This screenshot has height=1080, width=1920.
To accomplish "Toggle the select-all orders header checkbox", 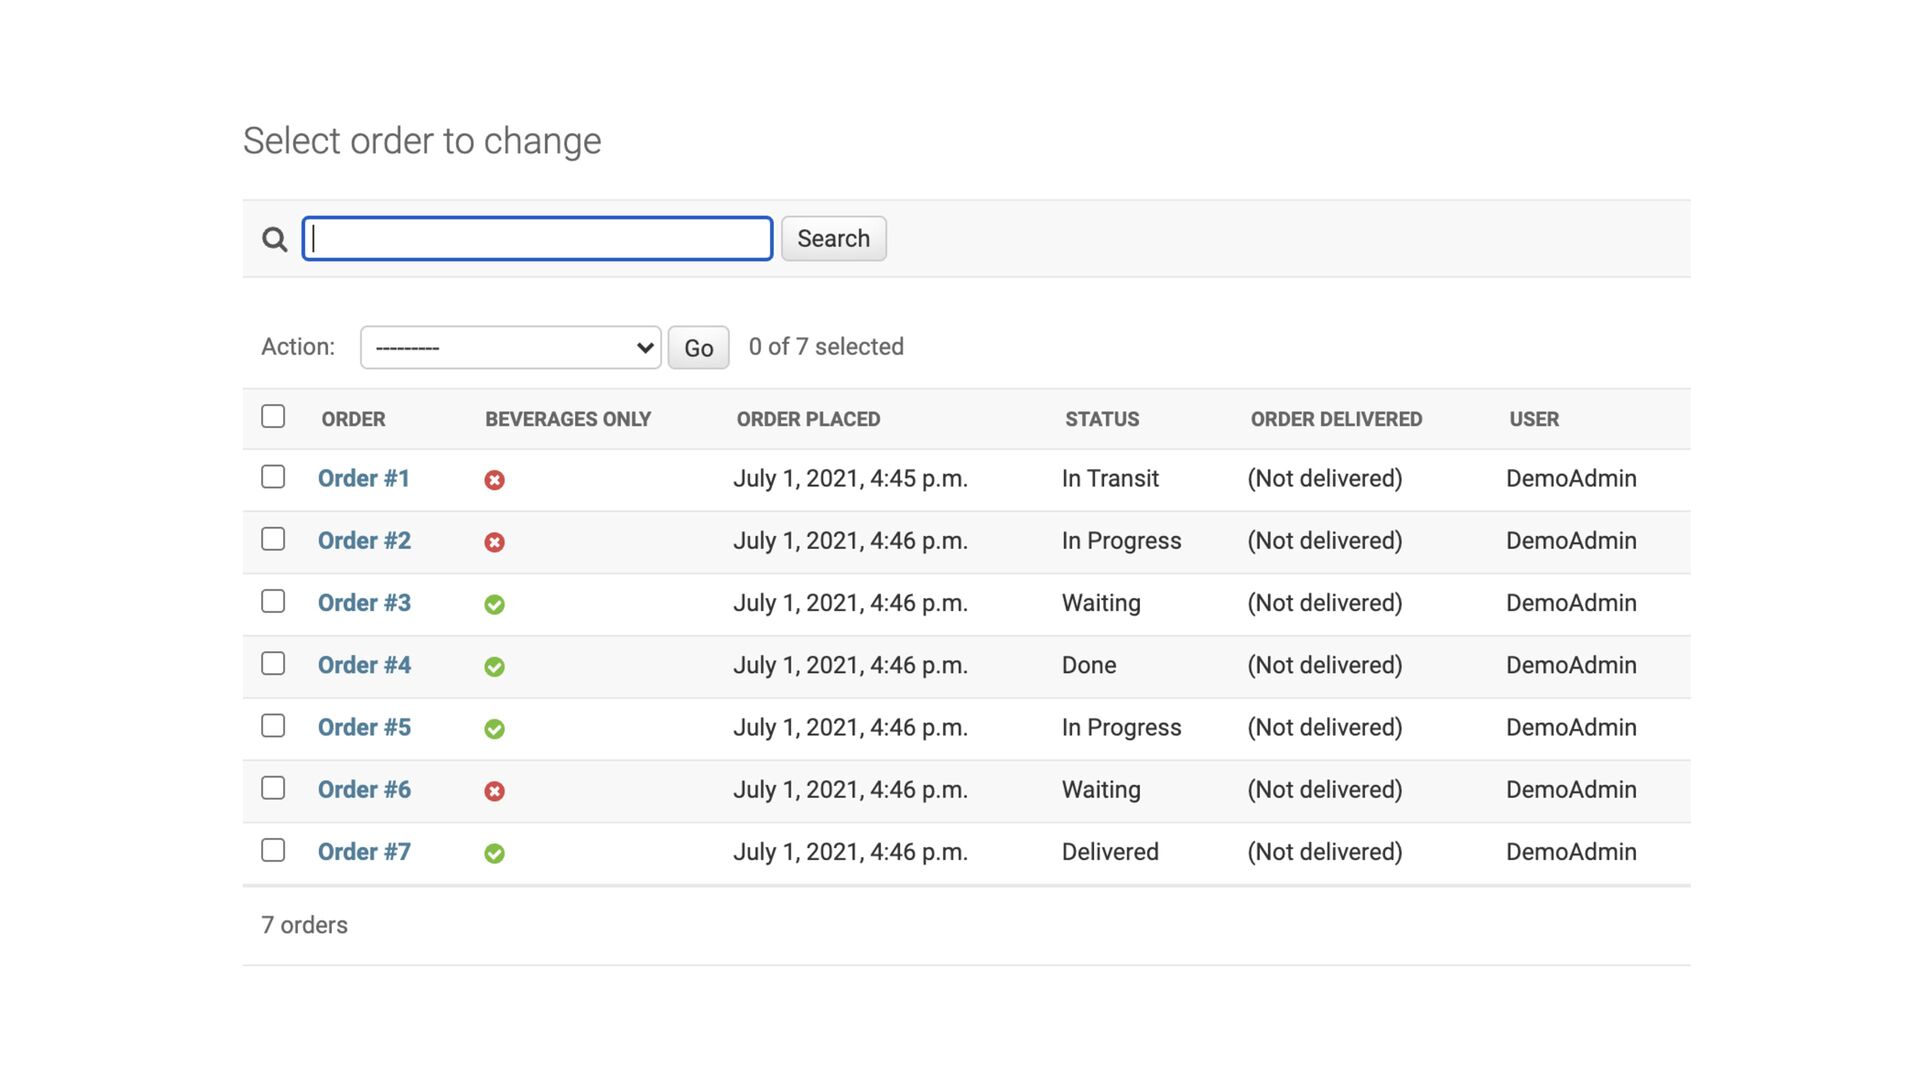I will [x=273, y=416].
